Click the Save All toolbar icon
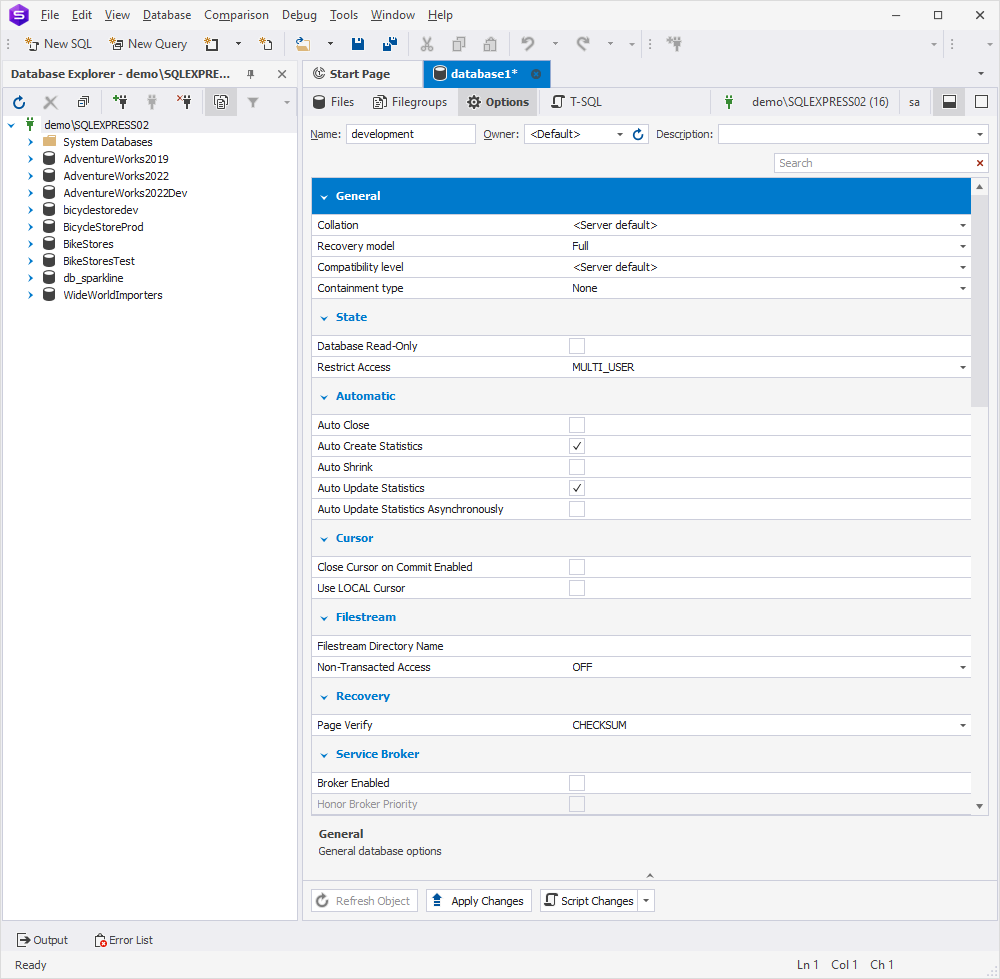The width and height of the screenshot is (1000, 979). (x=390, y=44)
